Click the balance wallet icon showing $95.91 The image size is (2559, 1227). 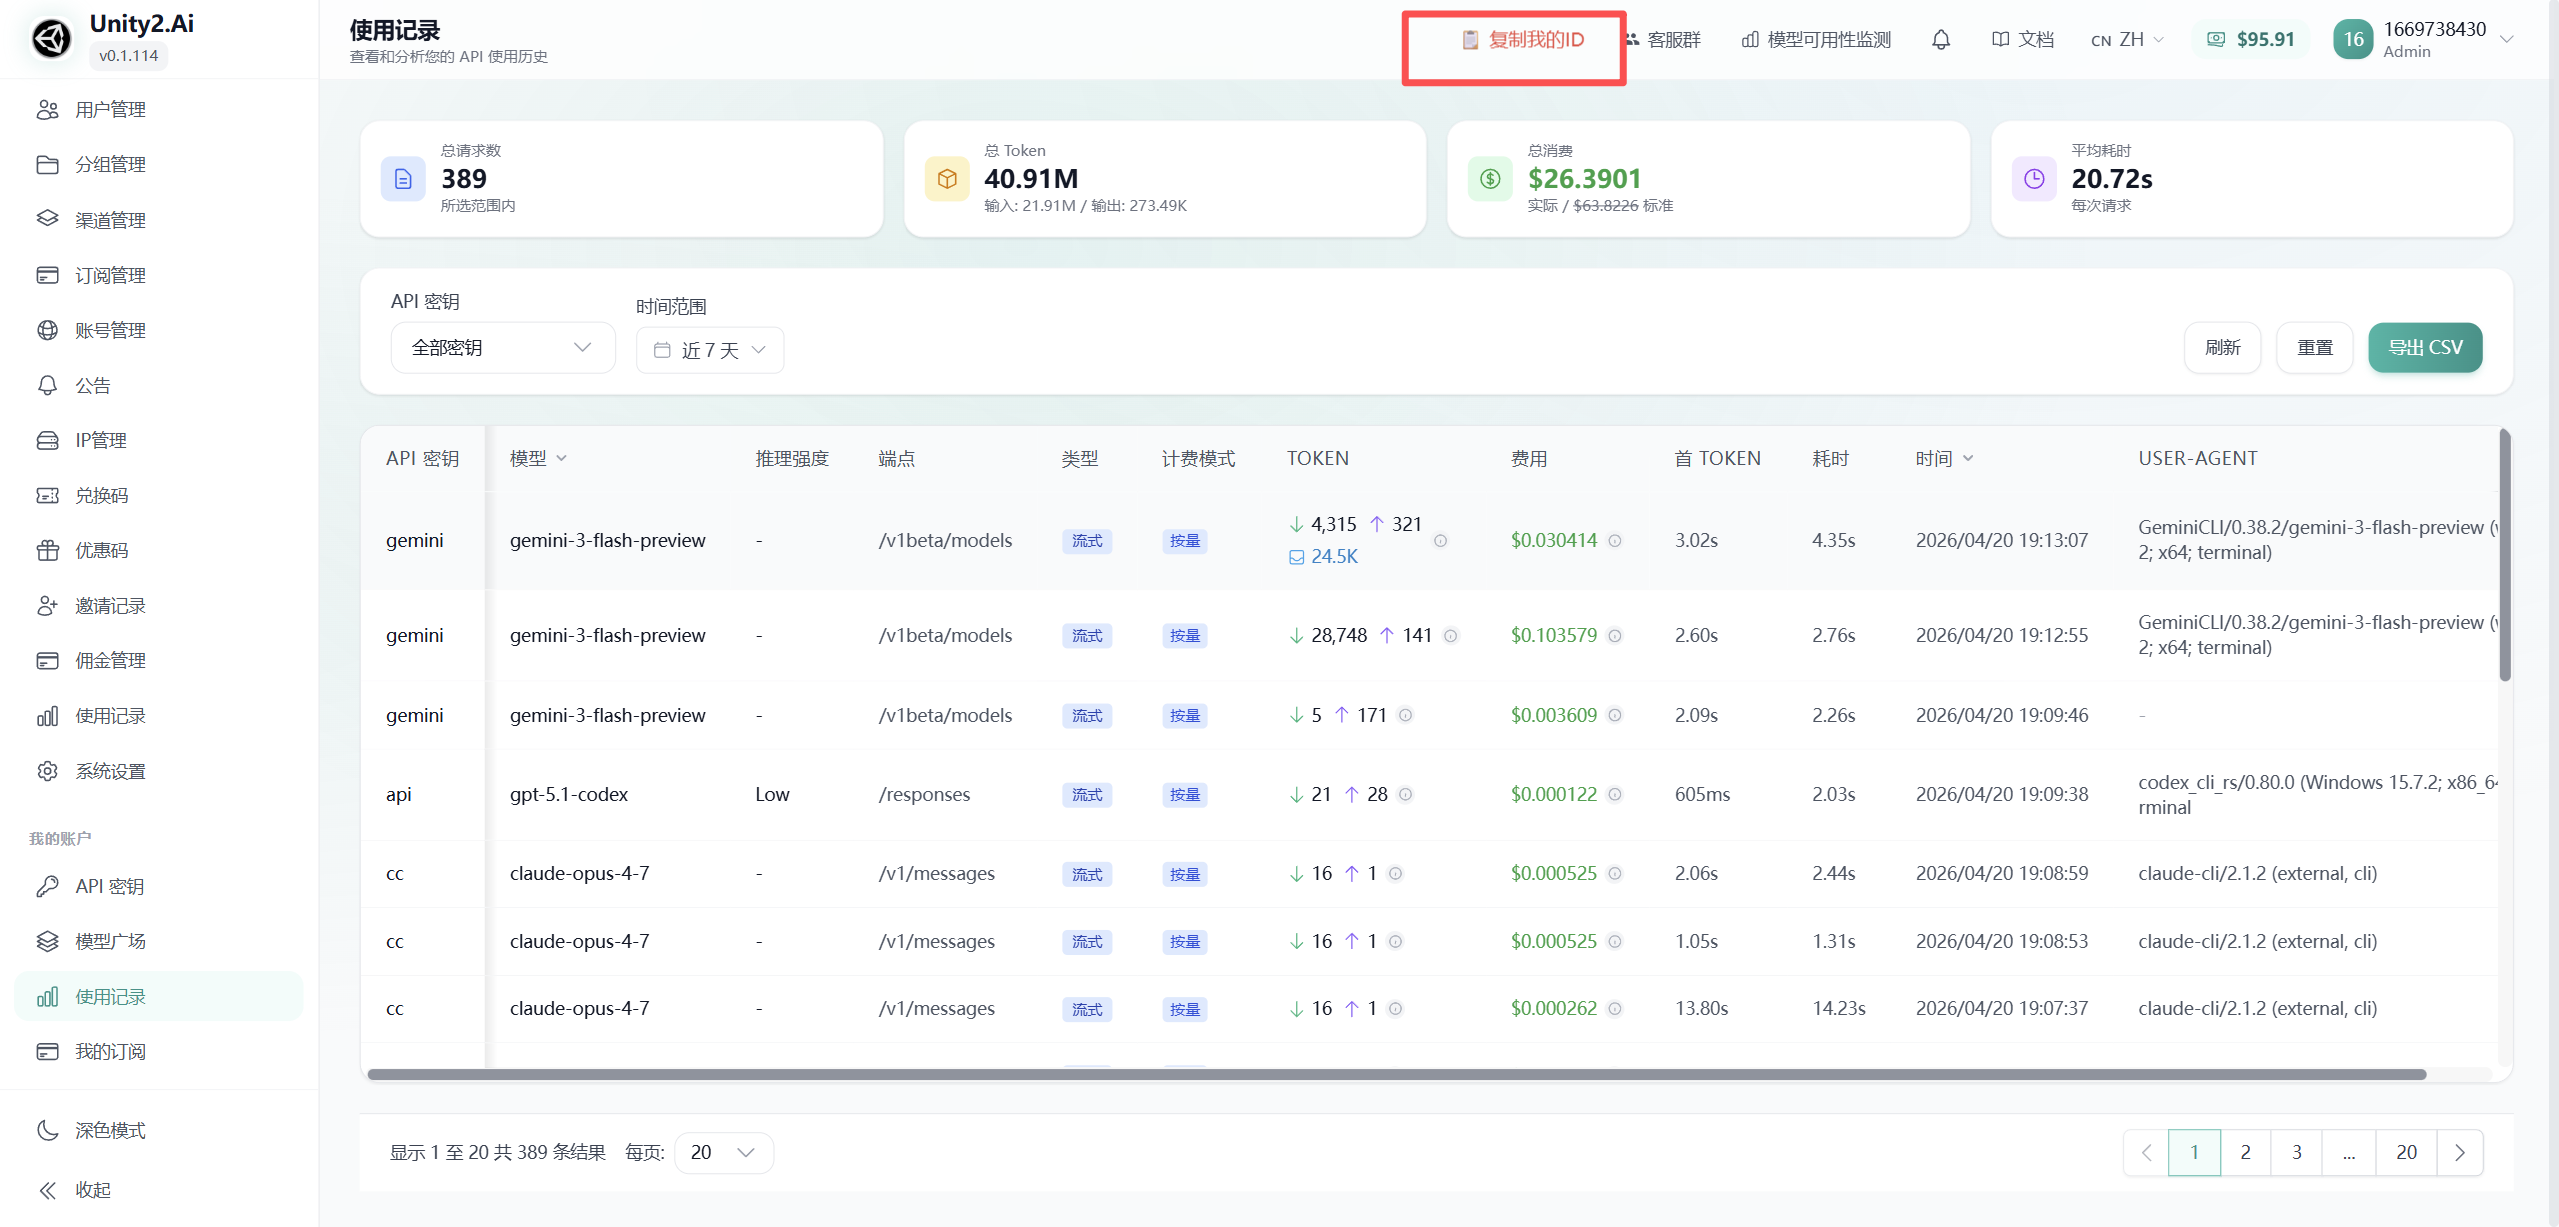coord(2216,40)
